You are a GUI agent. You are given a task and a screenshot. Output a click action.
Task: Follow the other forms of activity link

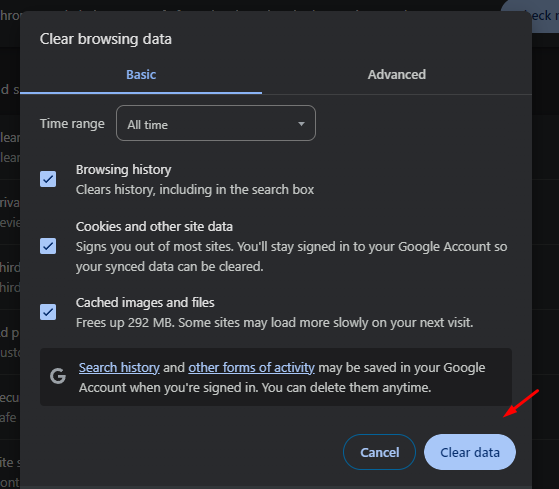click(251, 367)
